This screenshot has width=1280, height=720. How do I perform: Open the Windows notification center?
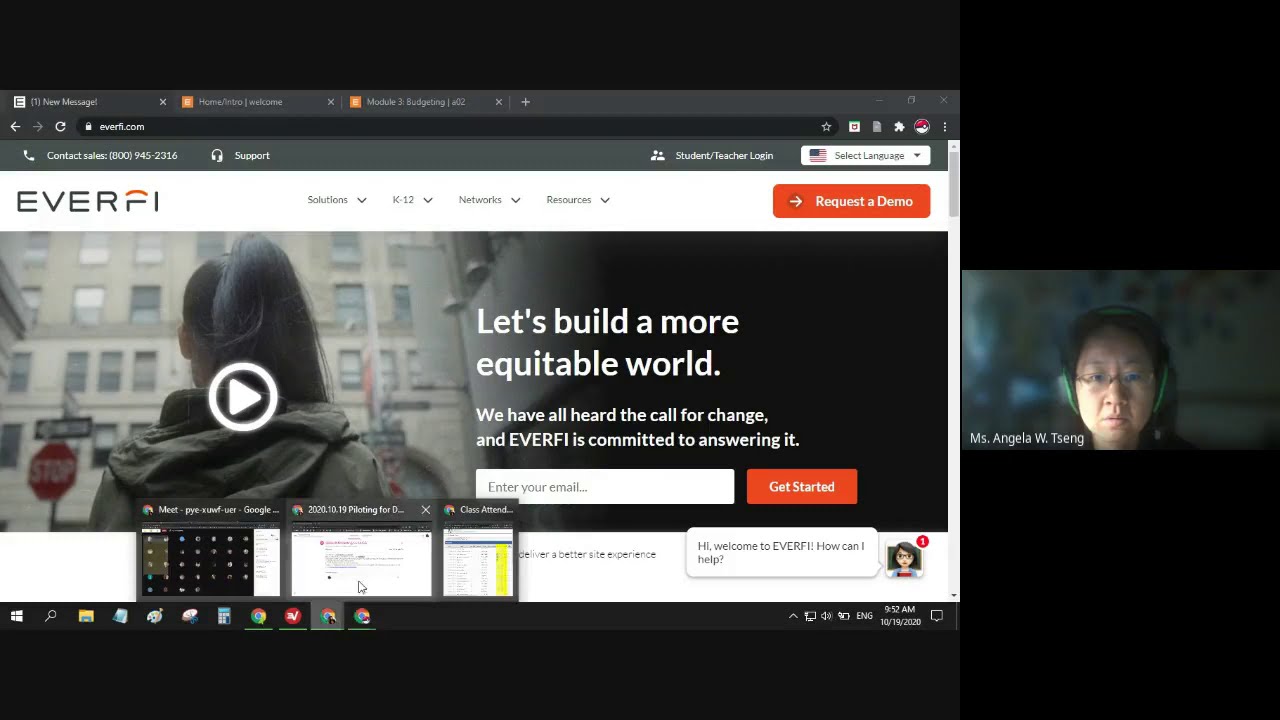tap(937, 616)
